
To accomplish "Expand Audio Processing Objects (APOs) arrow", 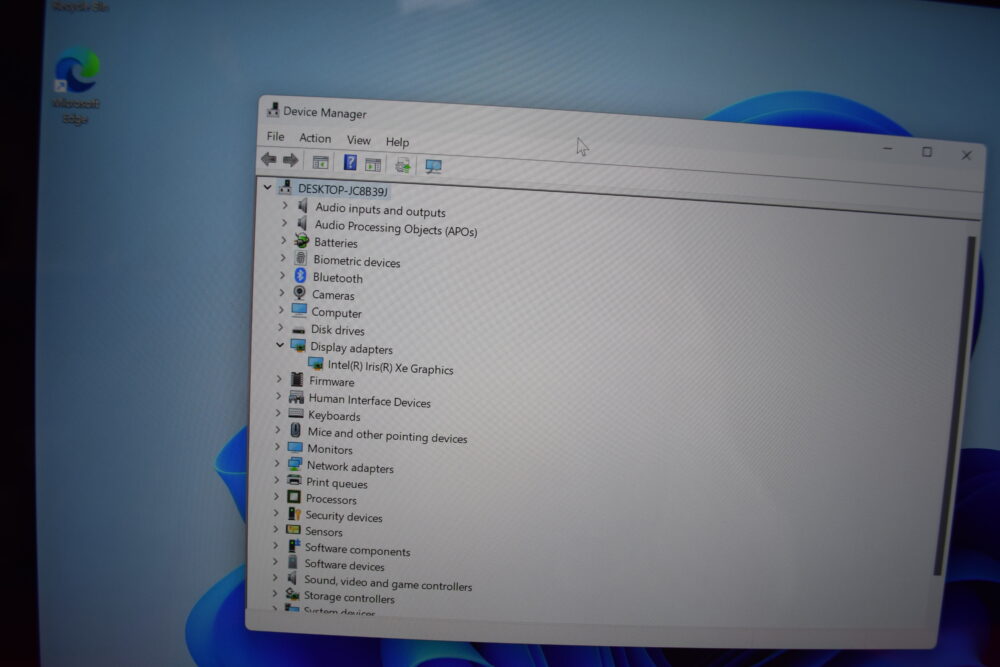I will (x=284, y=223).
